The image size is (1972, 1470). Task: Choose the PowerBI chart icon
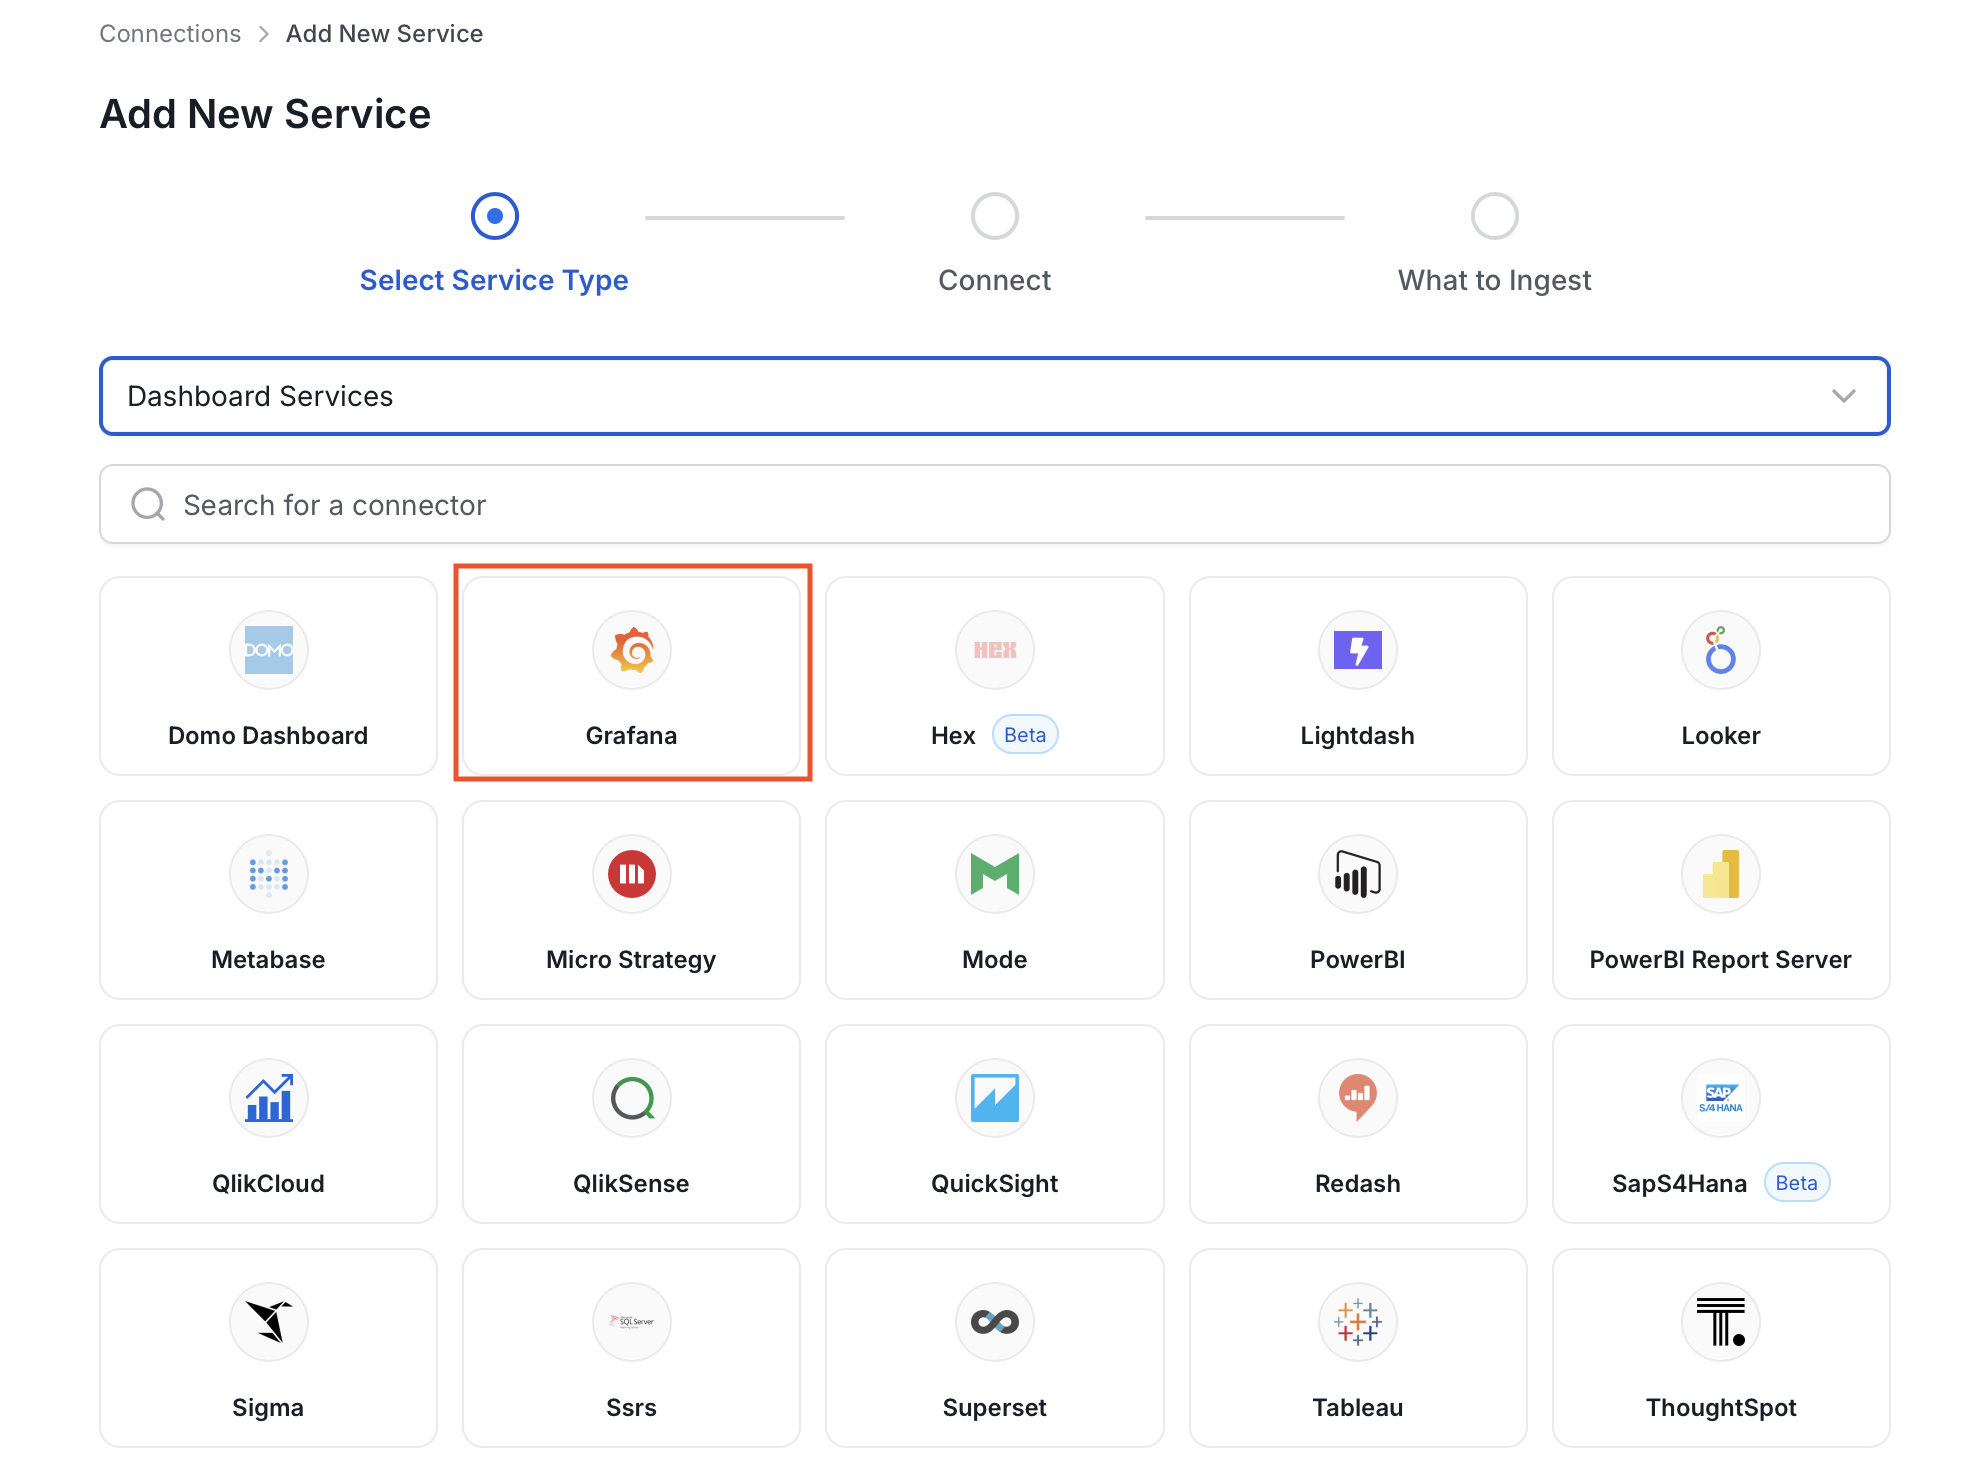[x=1358, y=874]
